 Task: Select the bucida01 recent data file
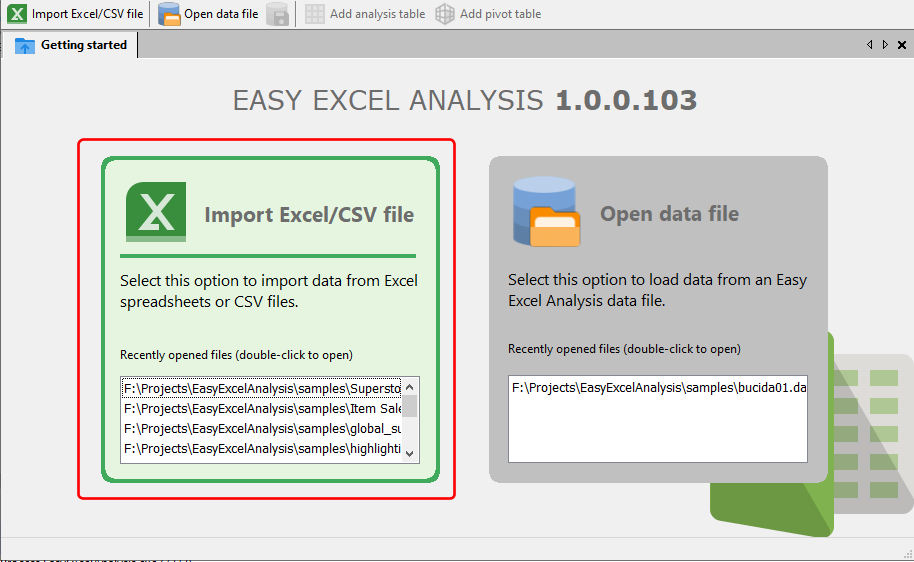pyautogui.click(x=657, y=387)
